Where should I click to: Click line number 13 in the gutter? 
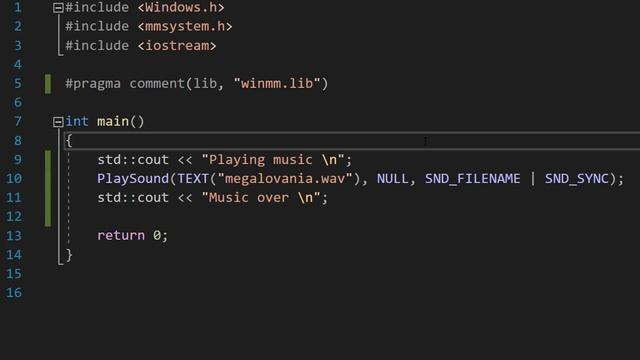coord(14,236)
